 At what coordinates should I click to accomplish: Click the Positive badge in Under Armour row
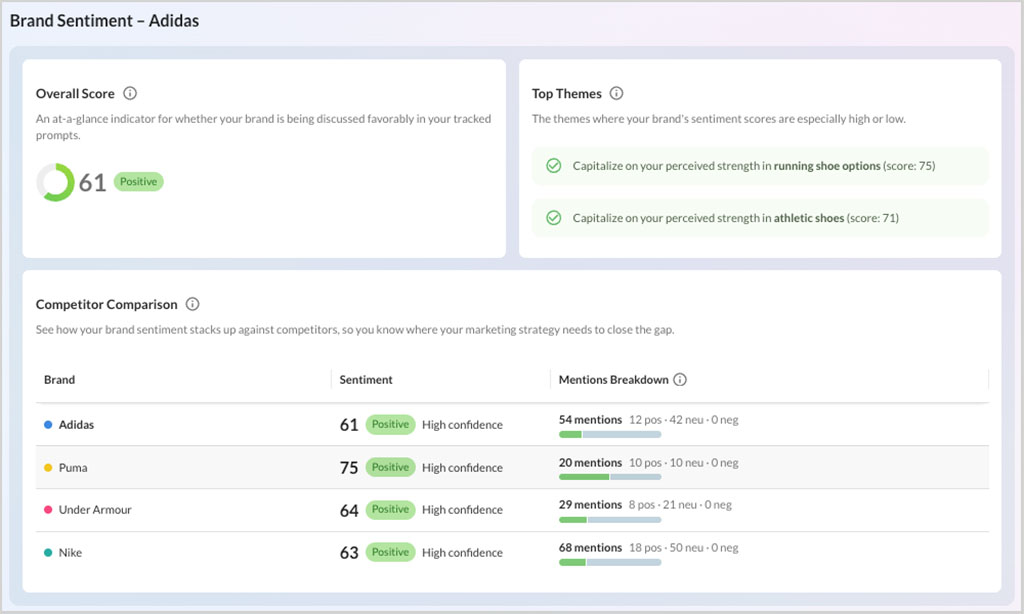click(391, 509)
